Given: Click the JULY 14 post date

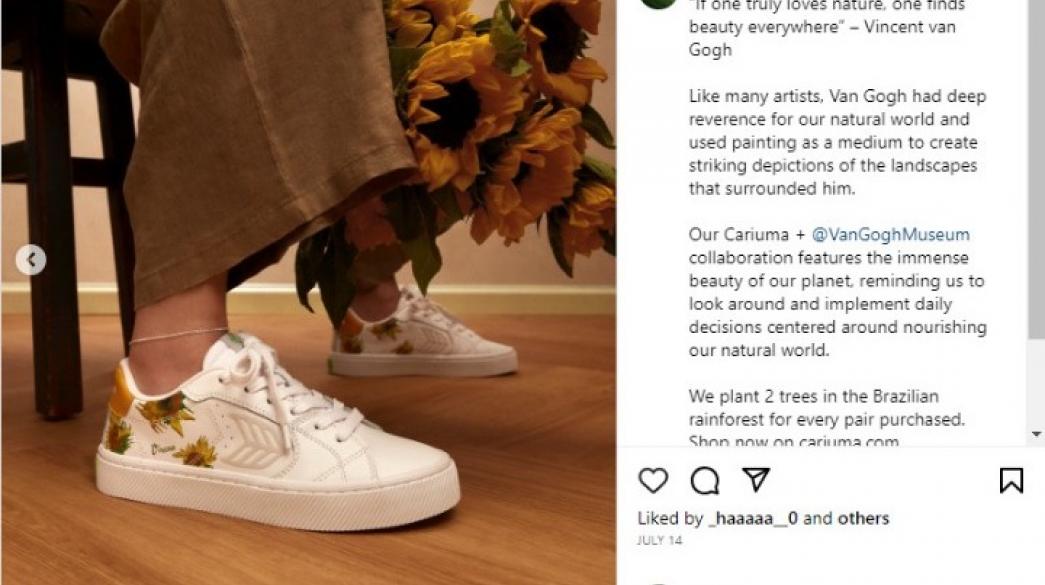Looking at the screenshot, I should [x=659, y=540].
